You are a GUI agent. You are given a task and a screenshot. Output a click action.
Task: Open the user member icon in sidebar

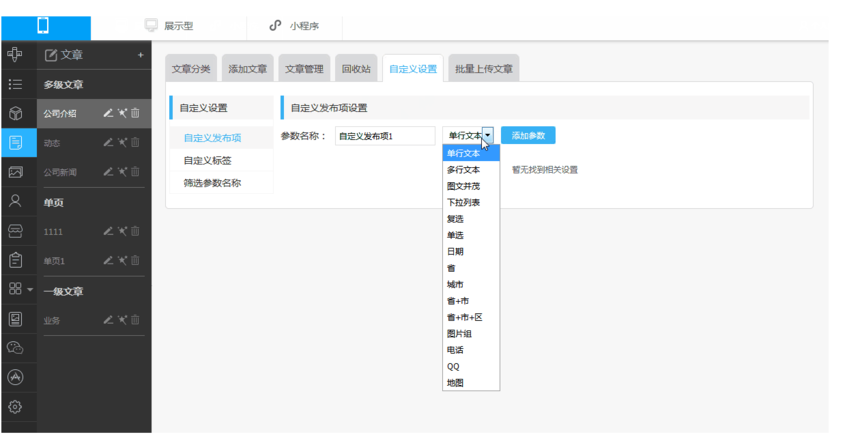(15, 201)
